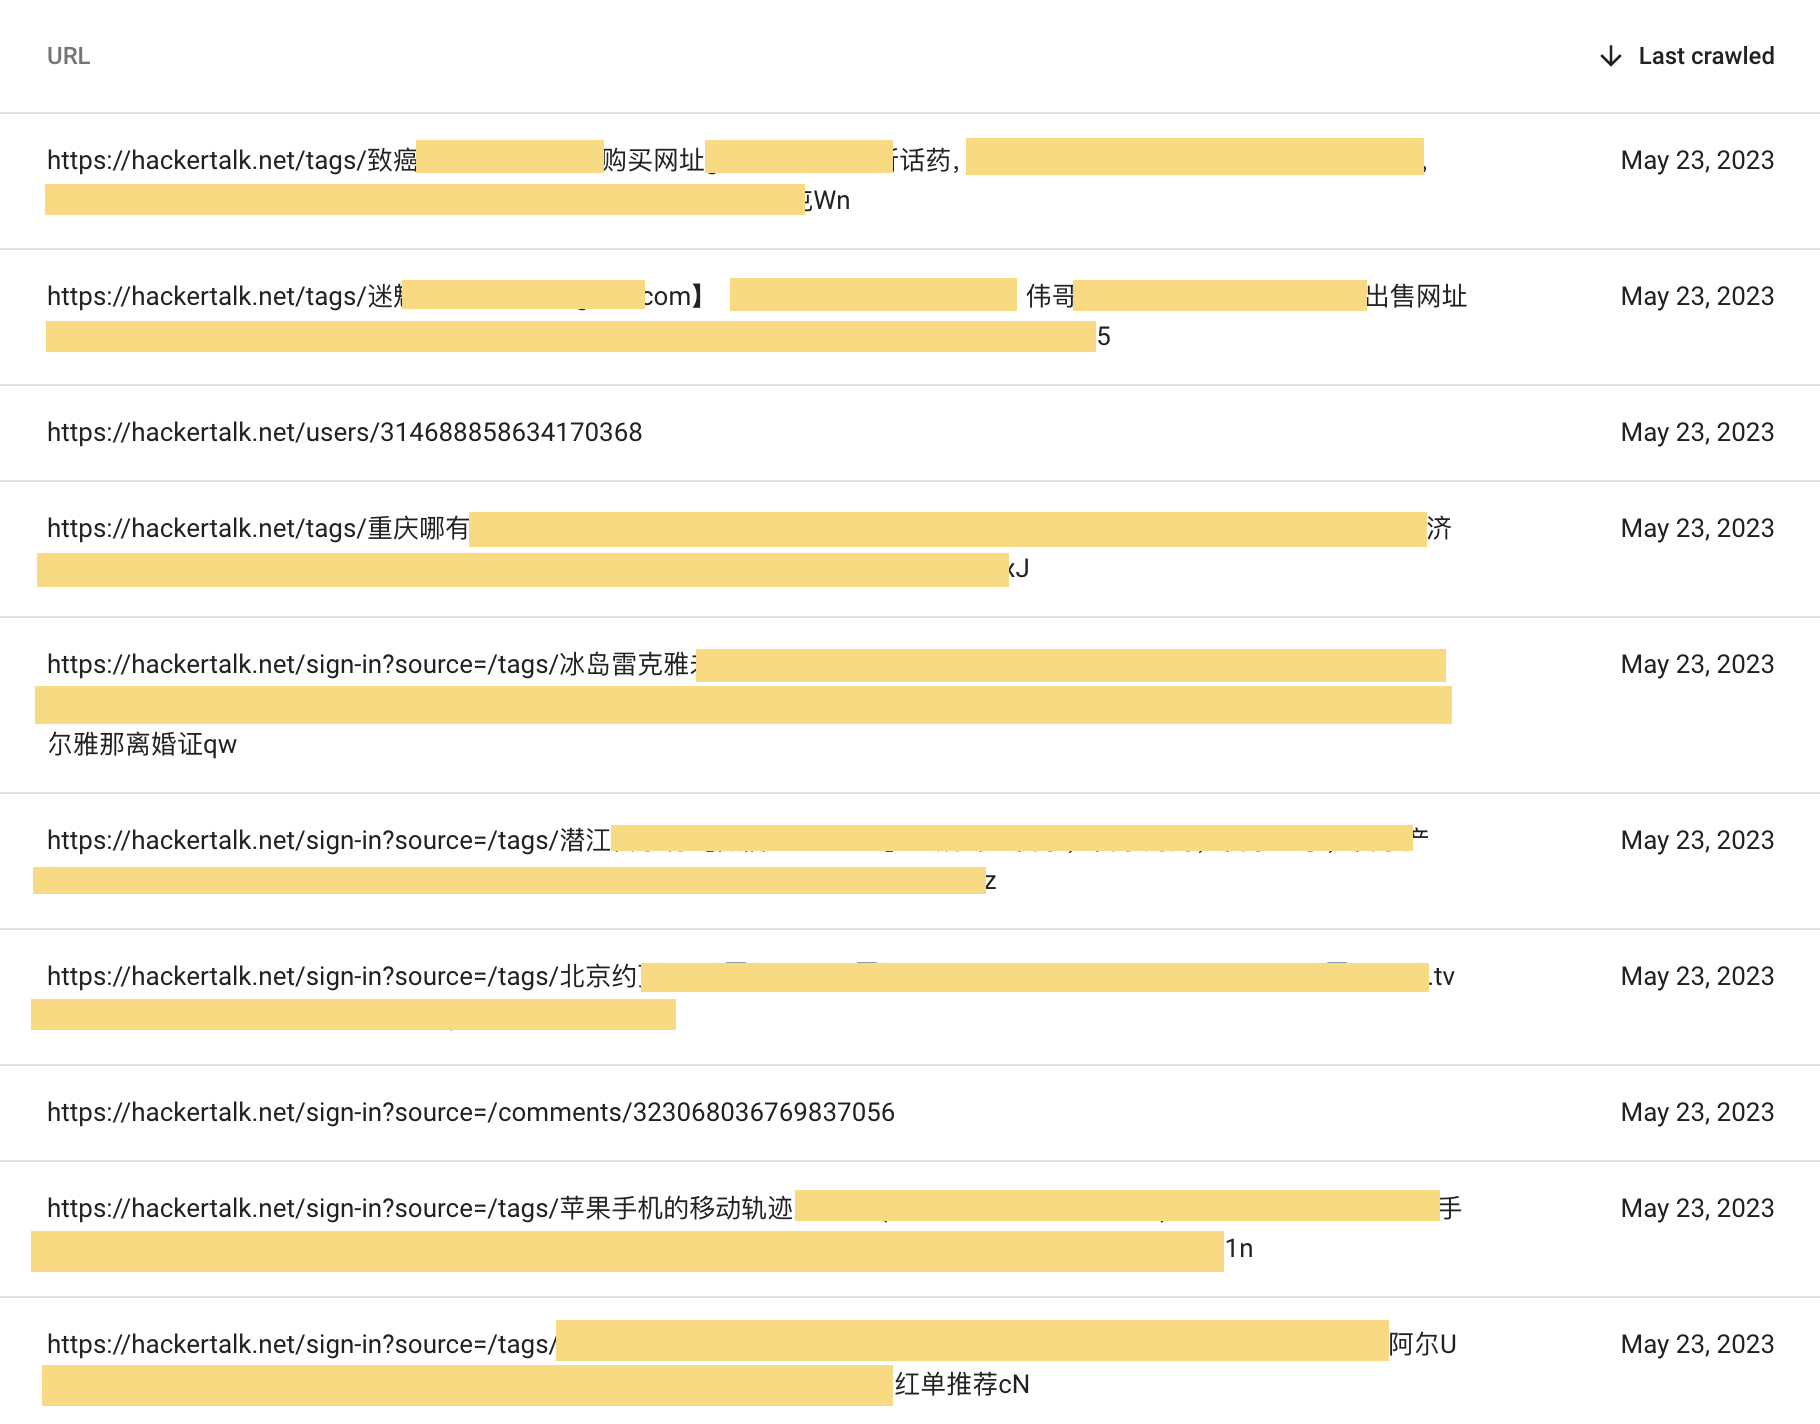This screenshot has width=1820, height=1424.
Task: Click the URL column header
Action: [x=68, y=56]
